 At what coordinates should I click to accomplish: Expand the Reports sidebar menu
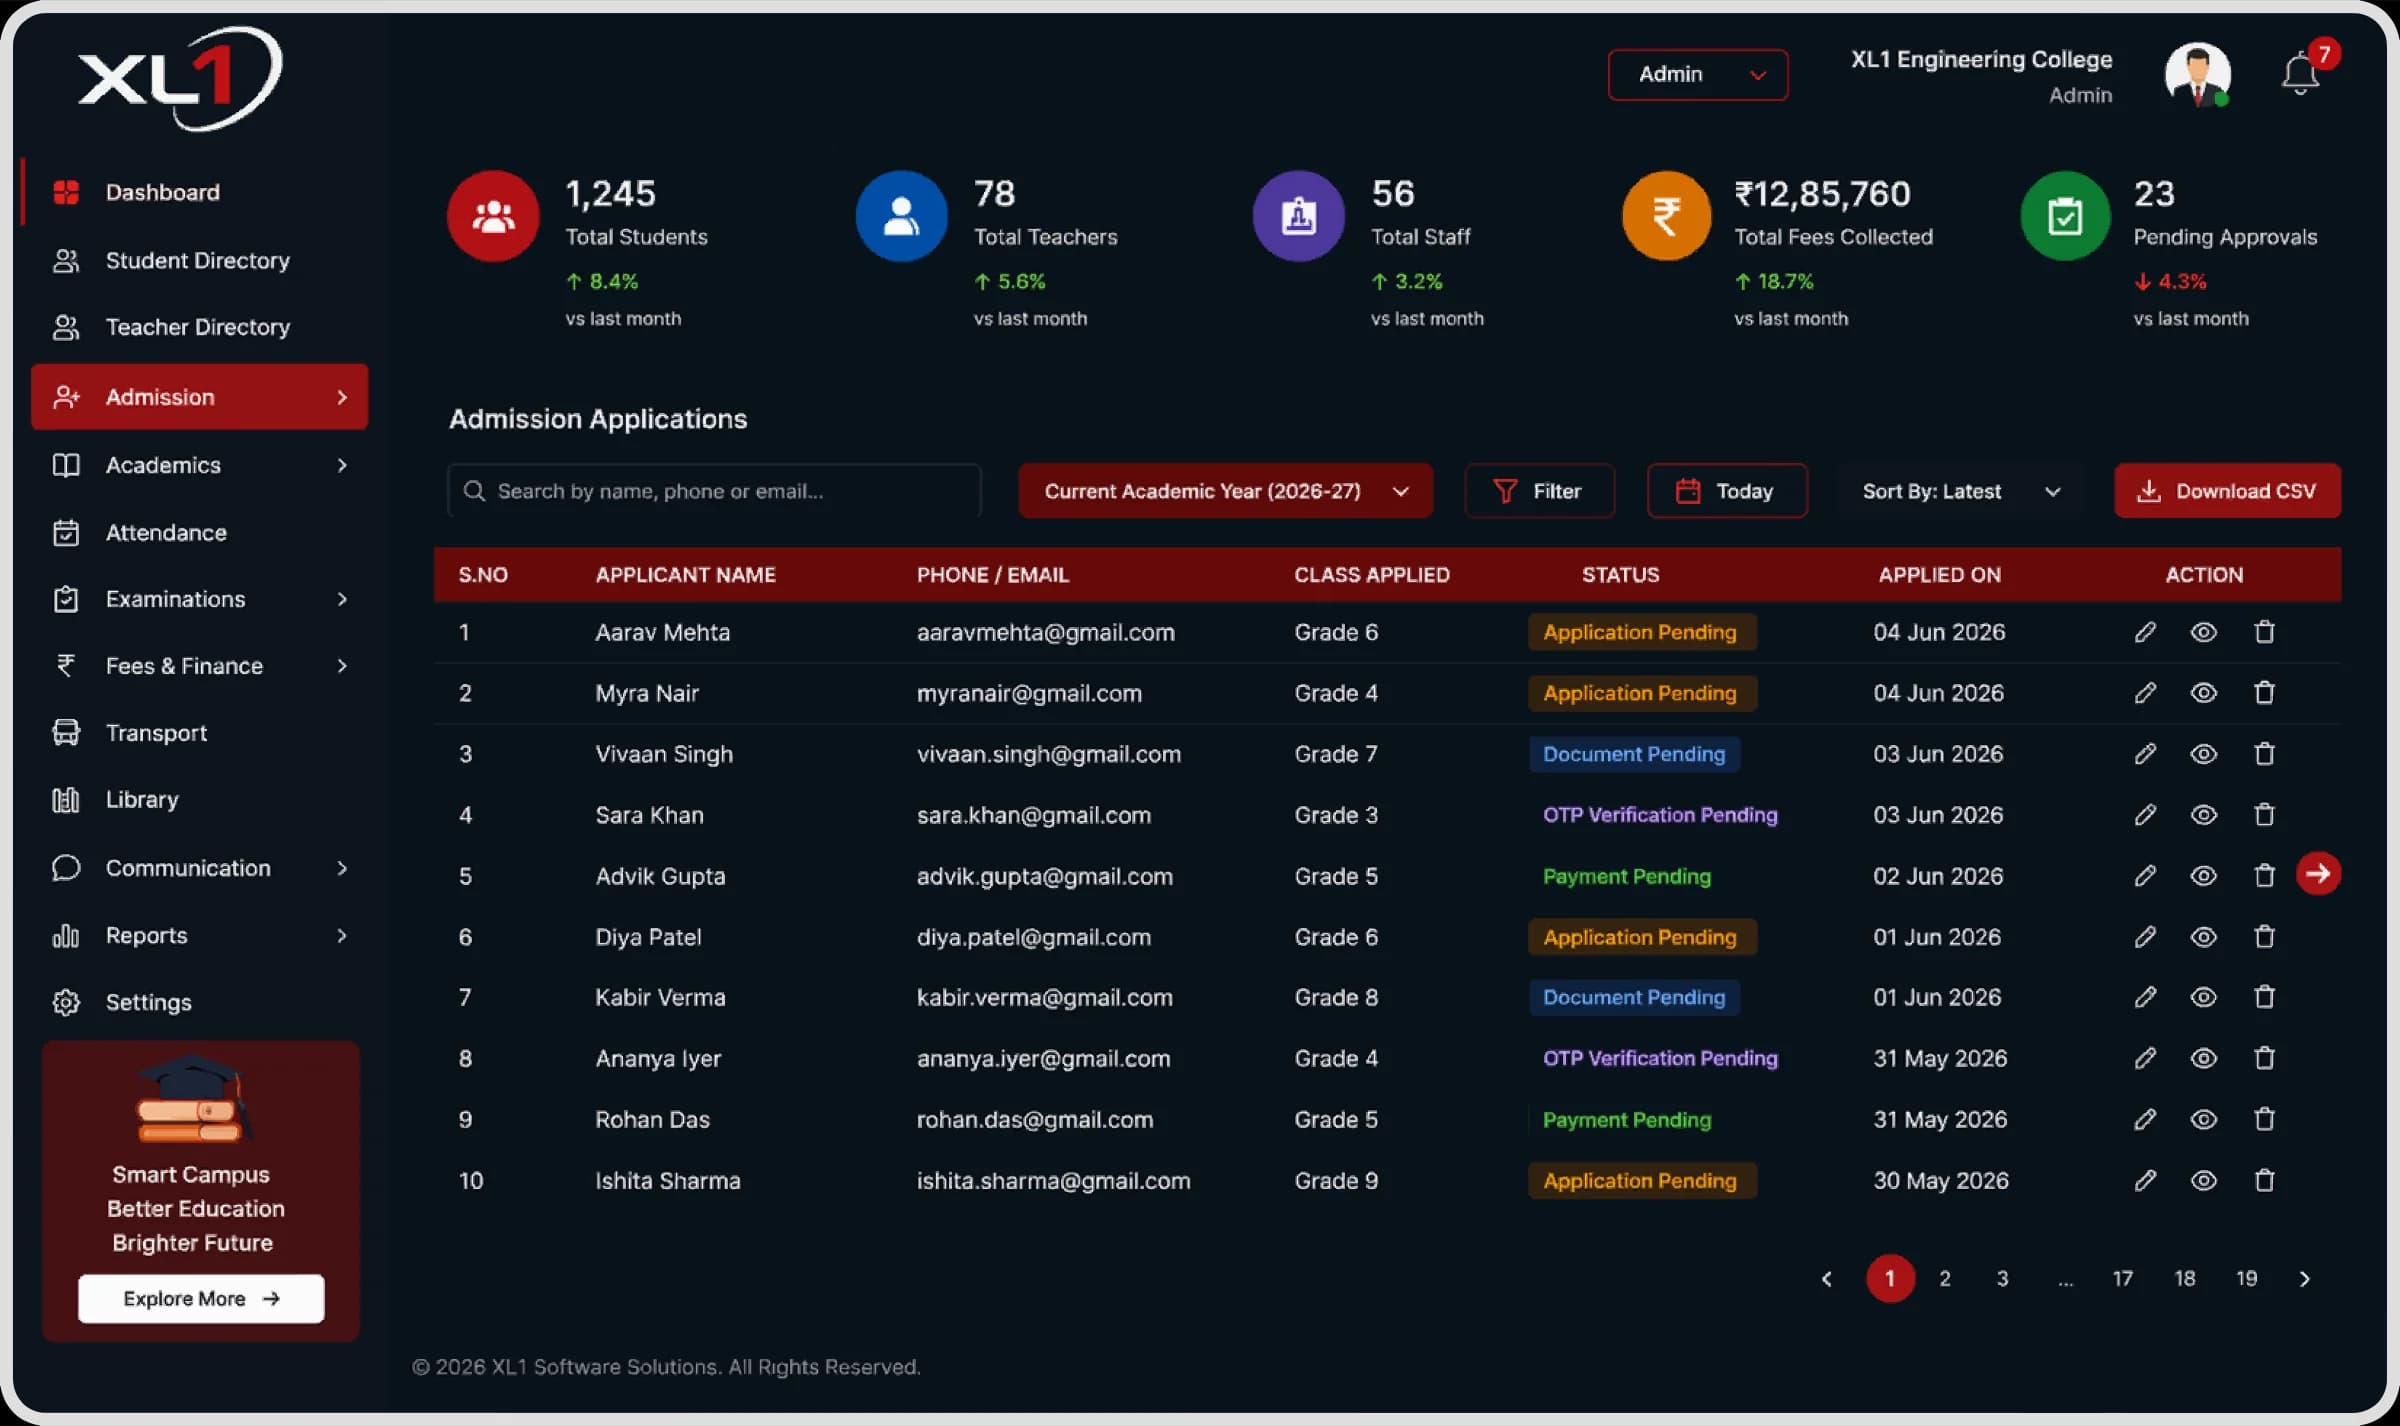point(200,935)
